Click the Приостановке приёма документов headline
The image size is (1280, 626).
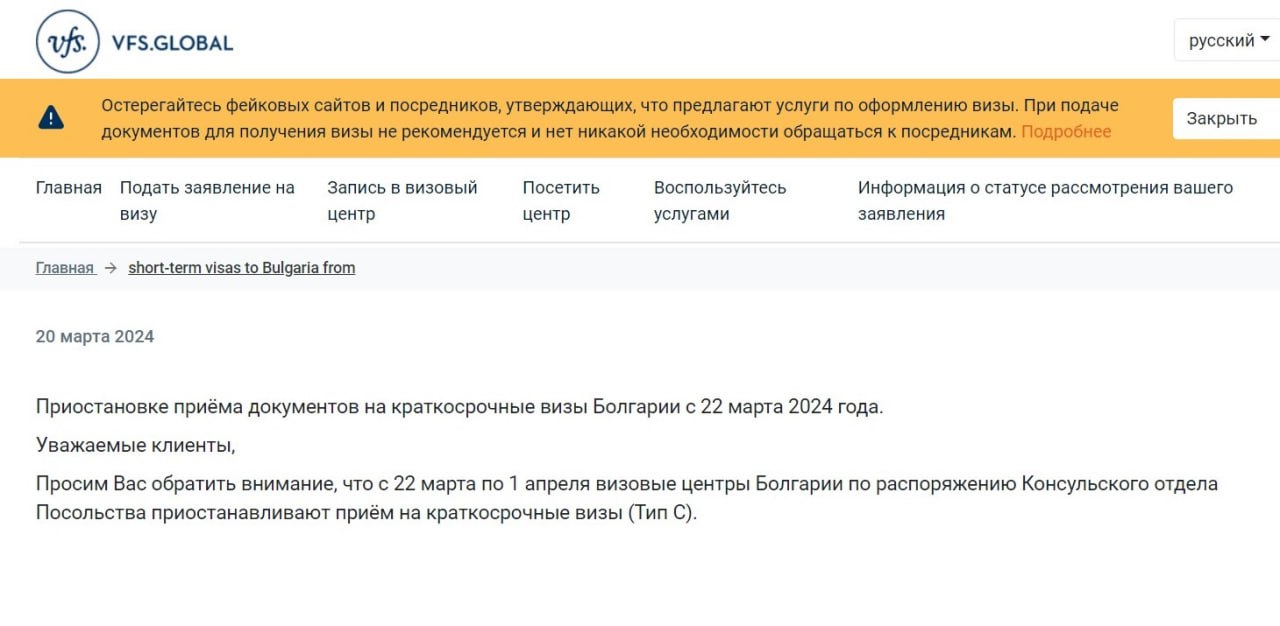[460, 407]
